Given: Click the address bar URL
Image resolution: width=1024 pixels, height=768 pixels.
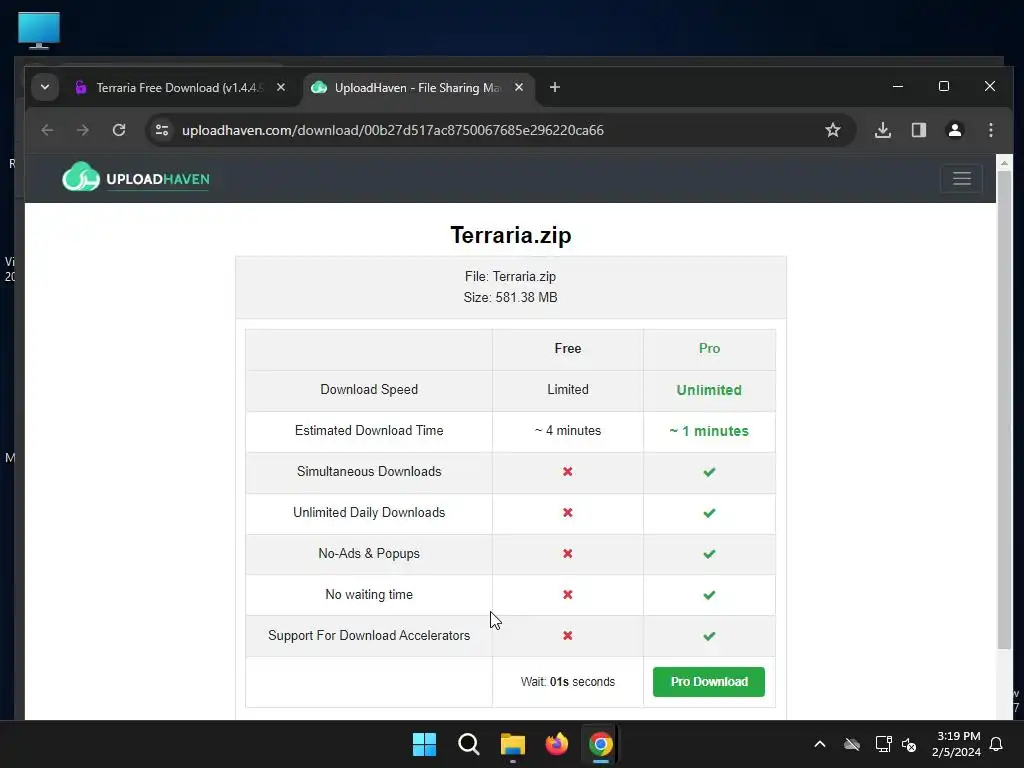Looking at the screenshot, I should coord(392,130).
